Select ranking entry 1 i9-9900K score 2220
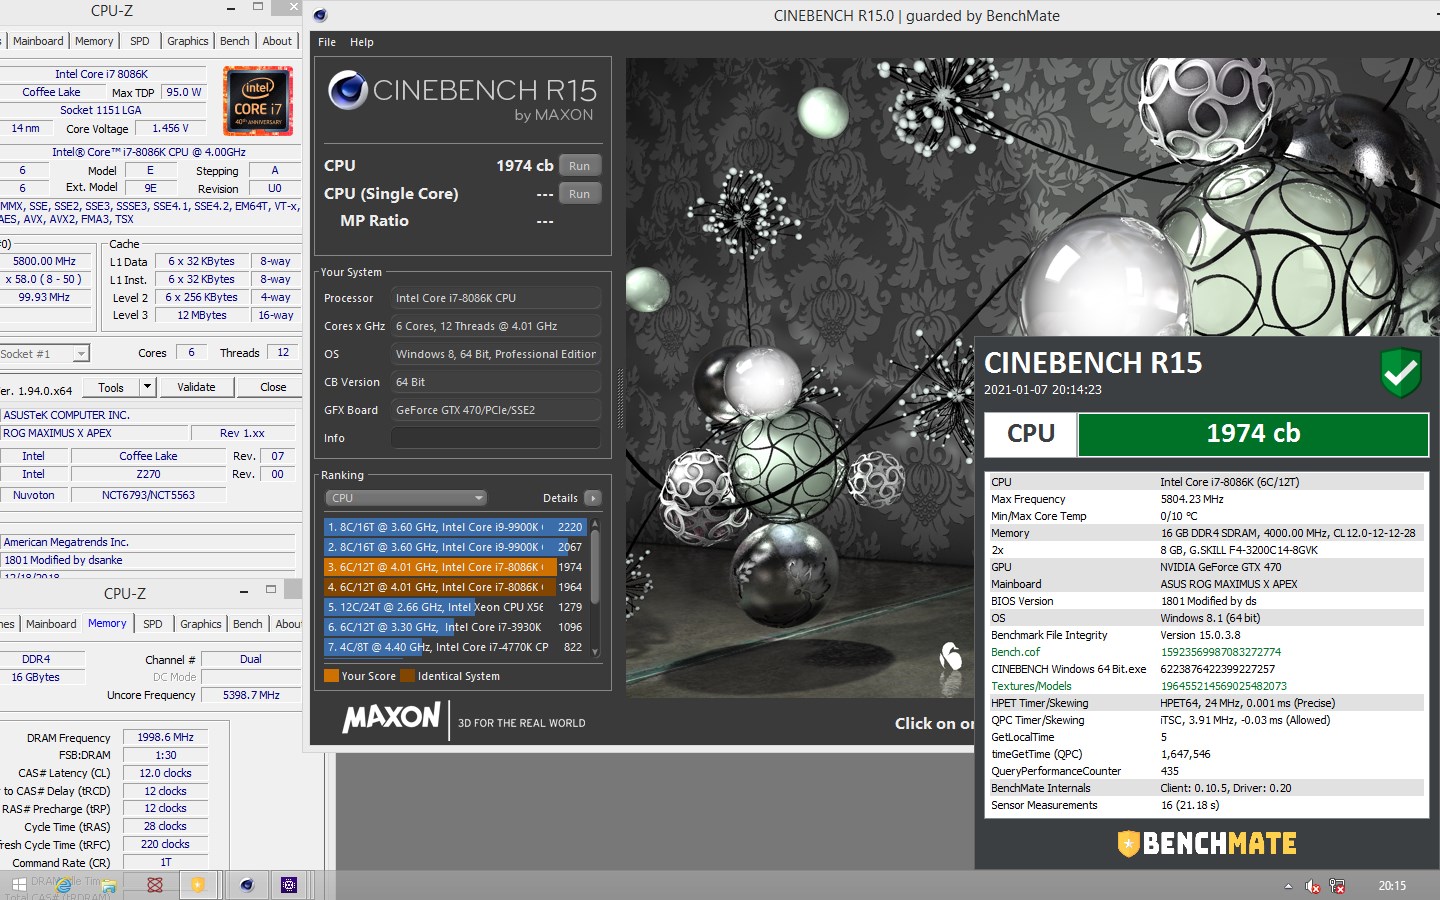Image resolution: width=1440 pixels, height=900 pixels. click(x=456, y=527)
